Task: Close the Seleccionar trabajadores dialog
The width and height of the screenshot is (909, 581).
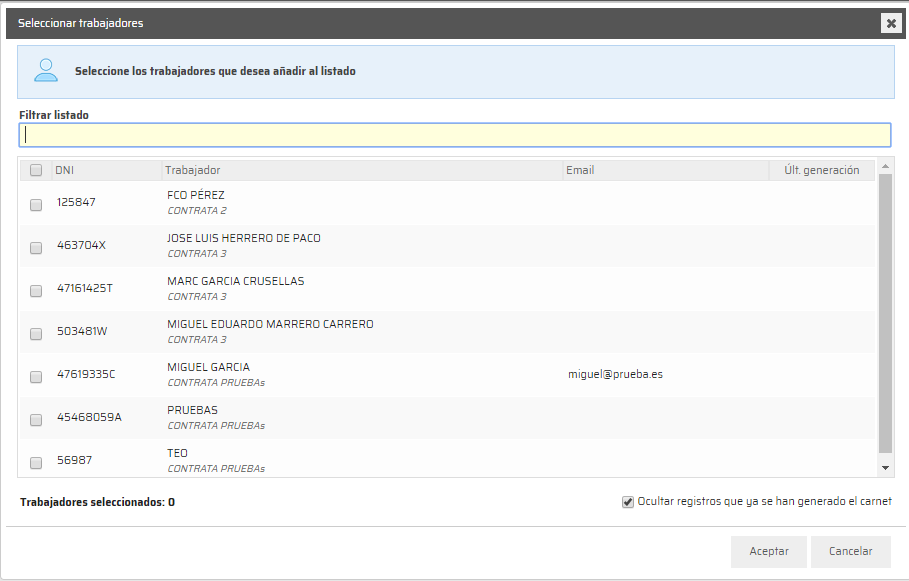Action: click(891, 23)
